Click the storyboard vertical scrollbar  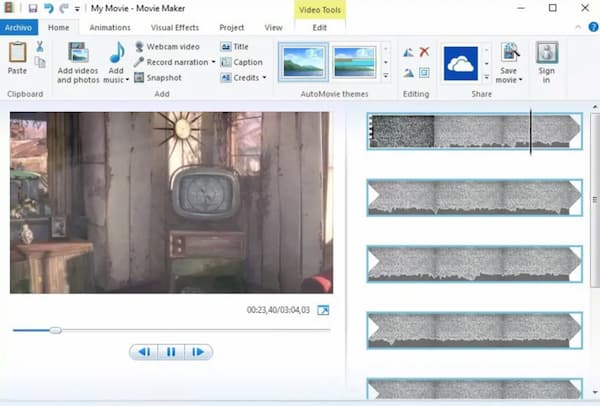point(595,199)
